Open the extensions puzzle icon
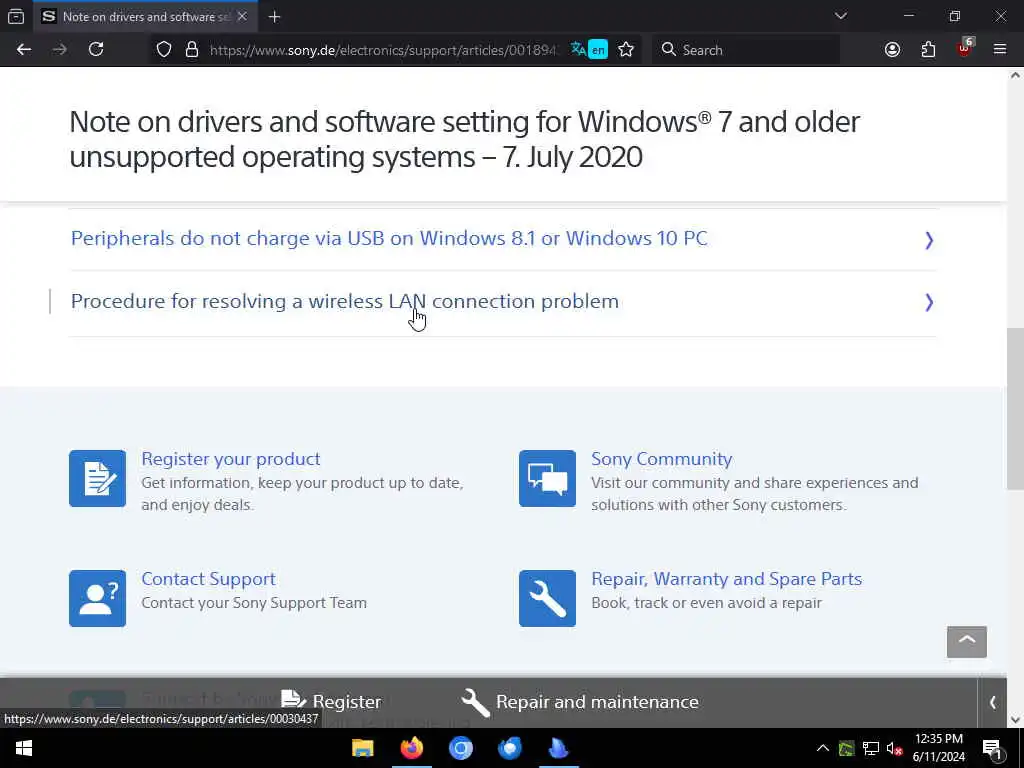1024x768 pixels. click(x=928, y=50)
